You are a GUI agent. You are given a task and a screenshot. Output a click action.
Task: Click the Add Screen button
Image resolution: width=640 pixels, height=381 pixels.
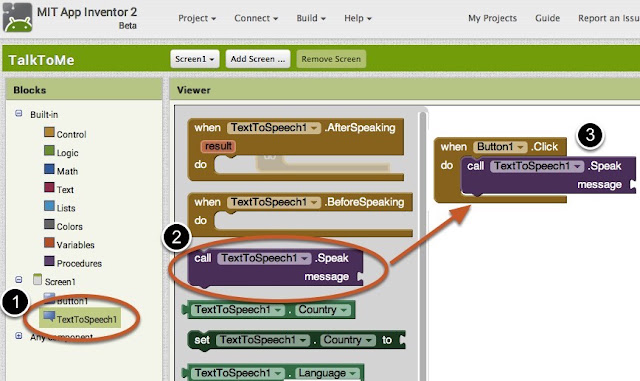(x=258, y=59)
